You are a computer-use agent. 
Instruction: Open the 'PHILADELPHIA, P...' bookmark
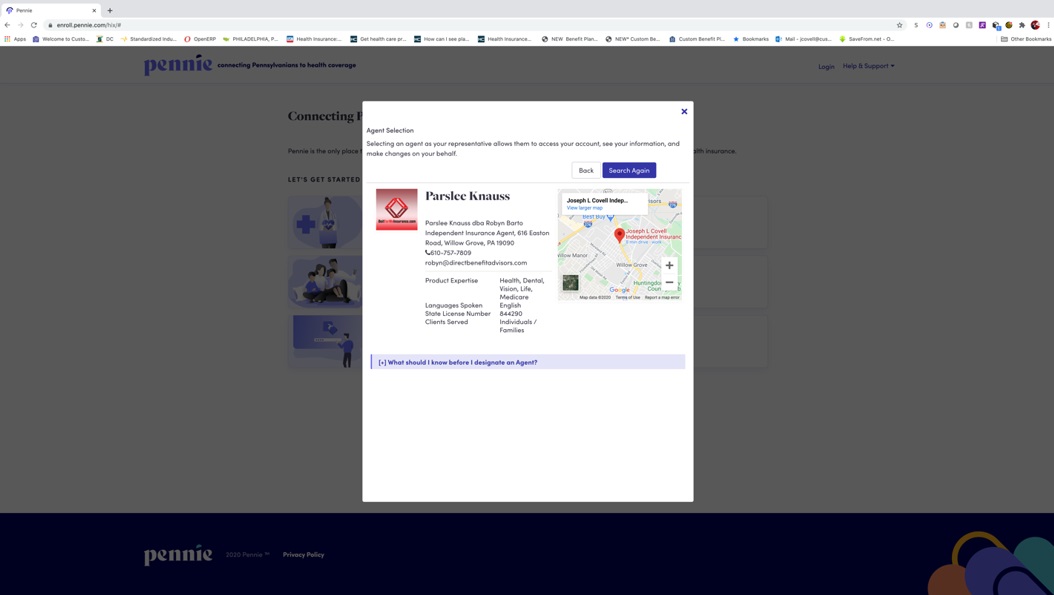pos(250,39)
